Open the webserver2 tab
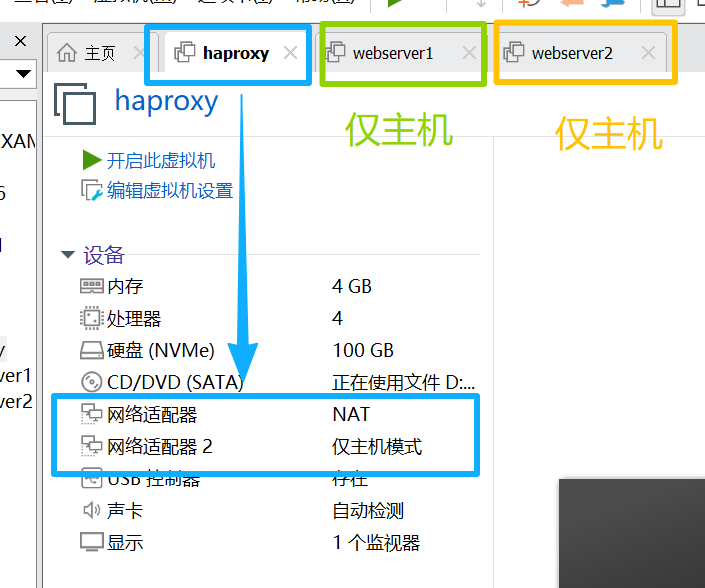 [580, 53]
